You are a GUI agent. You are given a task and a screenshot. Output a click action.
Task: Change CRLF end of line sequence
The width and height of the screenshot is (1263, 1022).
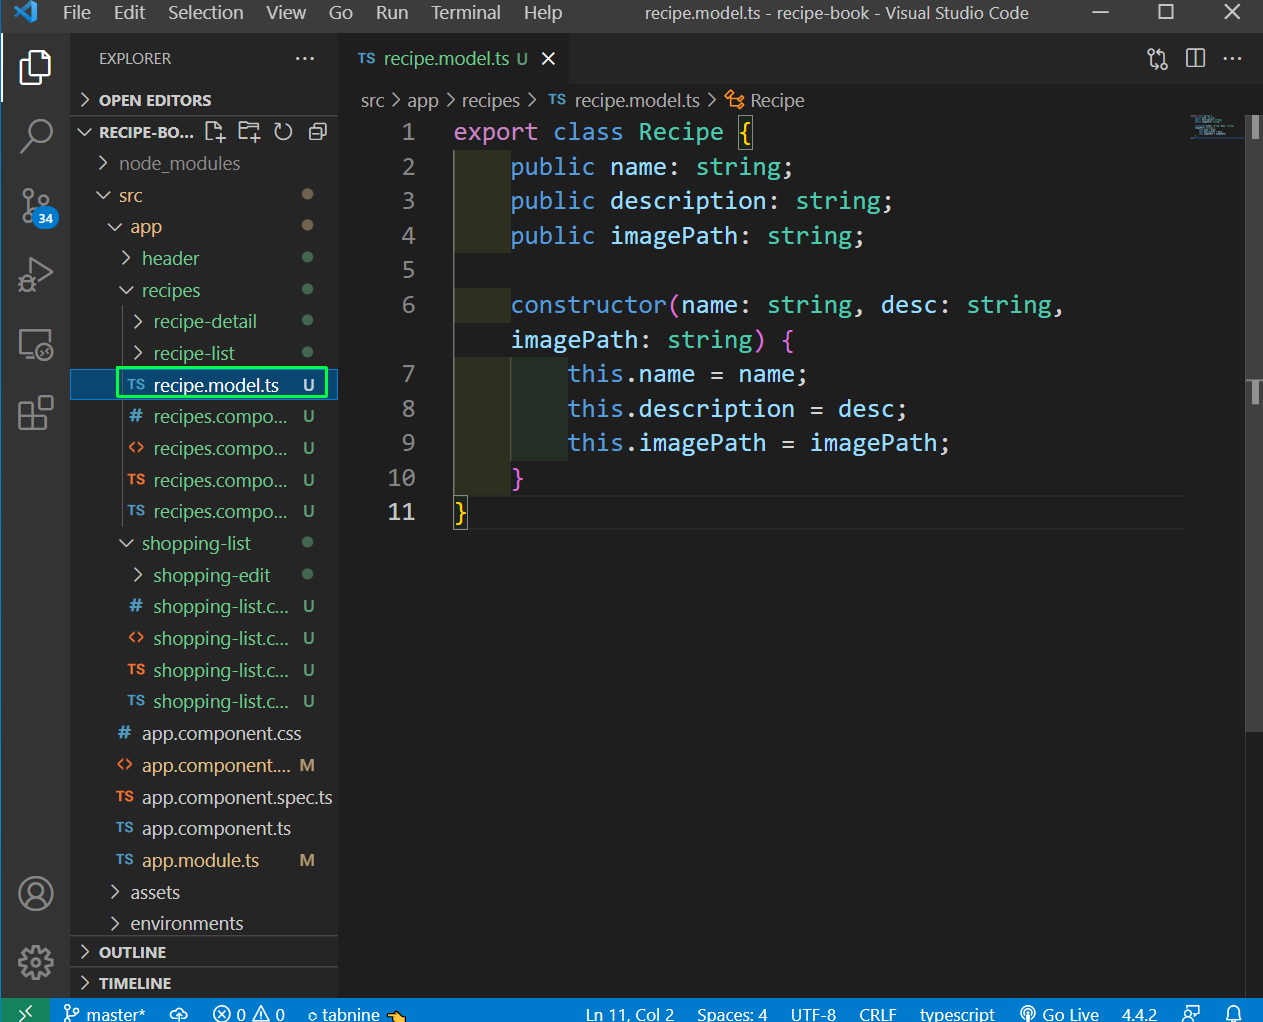878,1013
